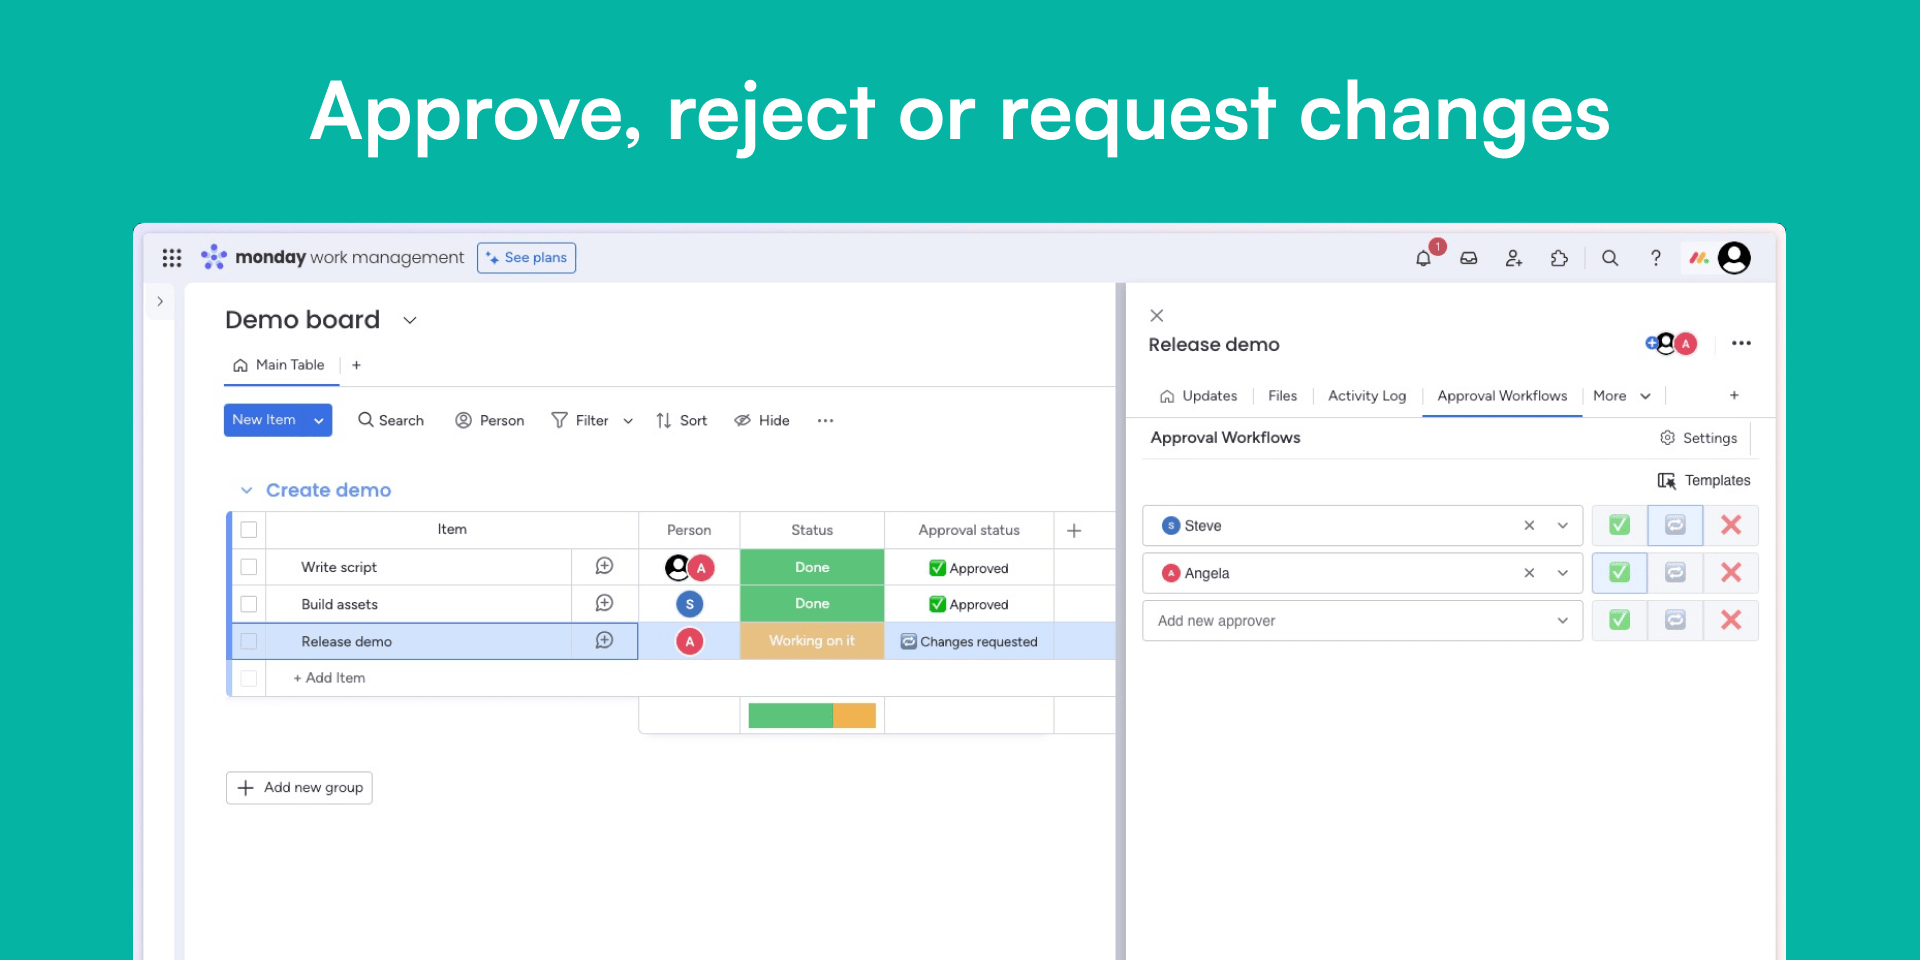Add a new board view with plus

pyautogui.click(x=356, y=365)
